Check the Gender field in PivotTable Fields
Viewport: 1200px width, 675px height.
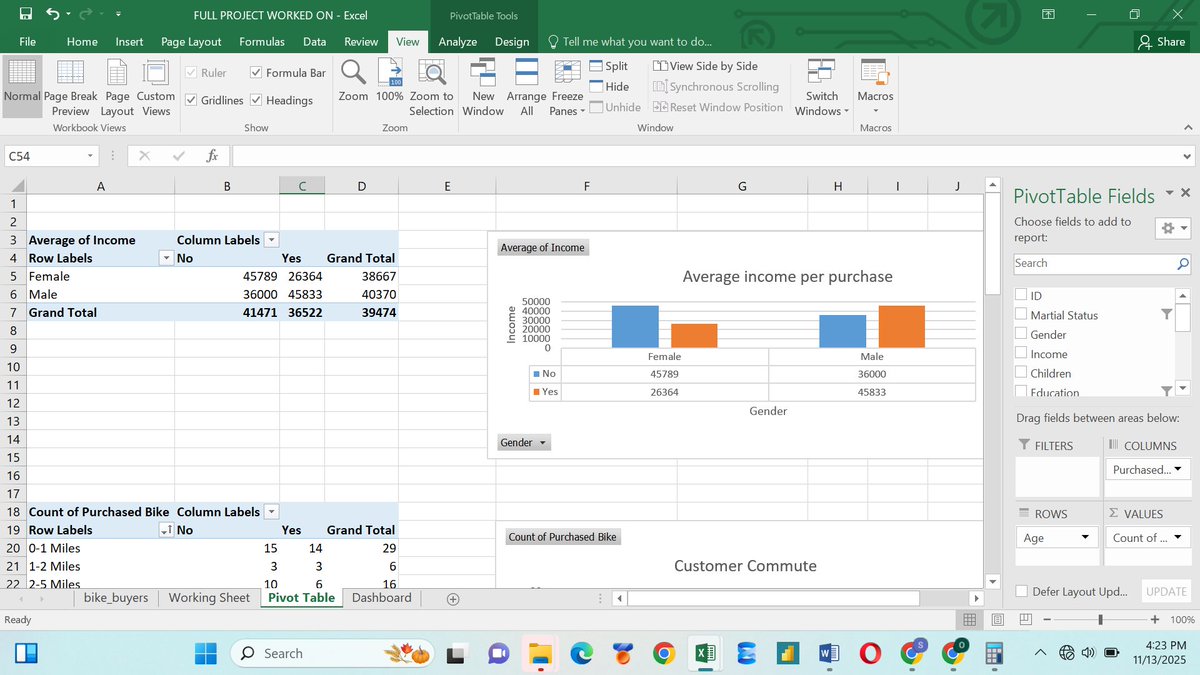pyautogui.click(x=1020, y=334)
